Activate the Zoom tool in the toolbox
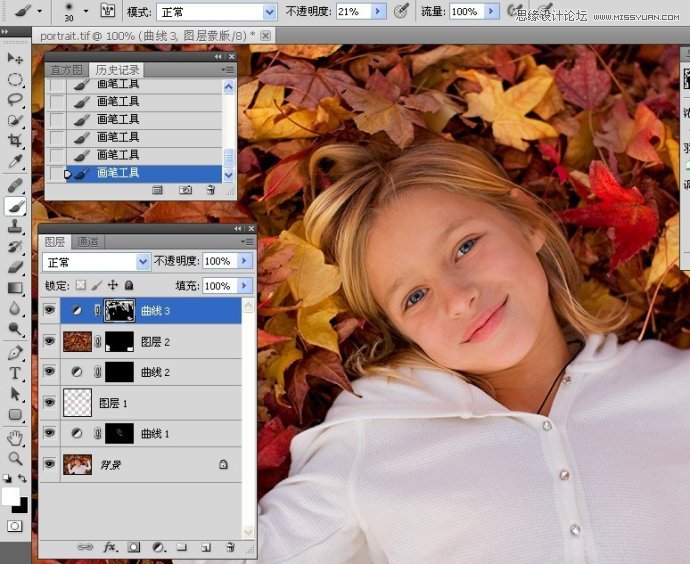Screen dimensions: 690x564 [x=15, y=458]
